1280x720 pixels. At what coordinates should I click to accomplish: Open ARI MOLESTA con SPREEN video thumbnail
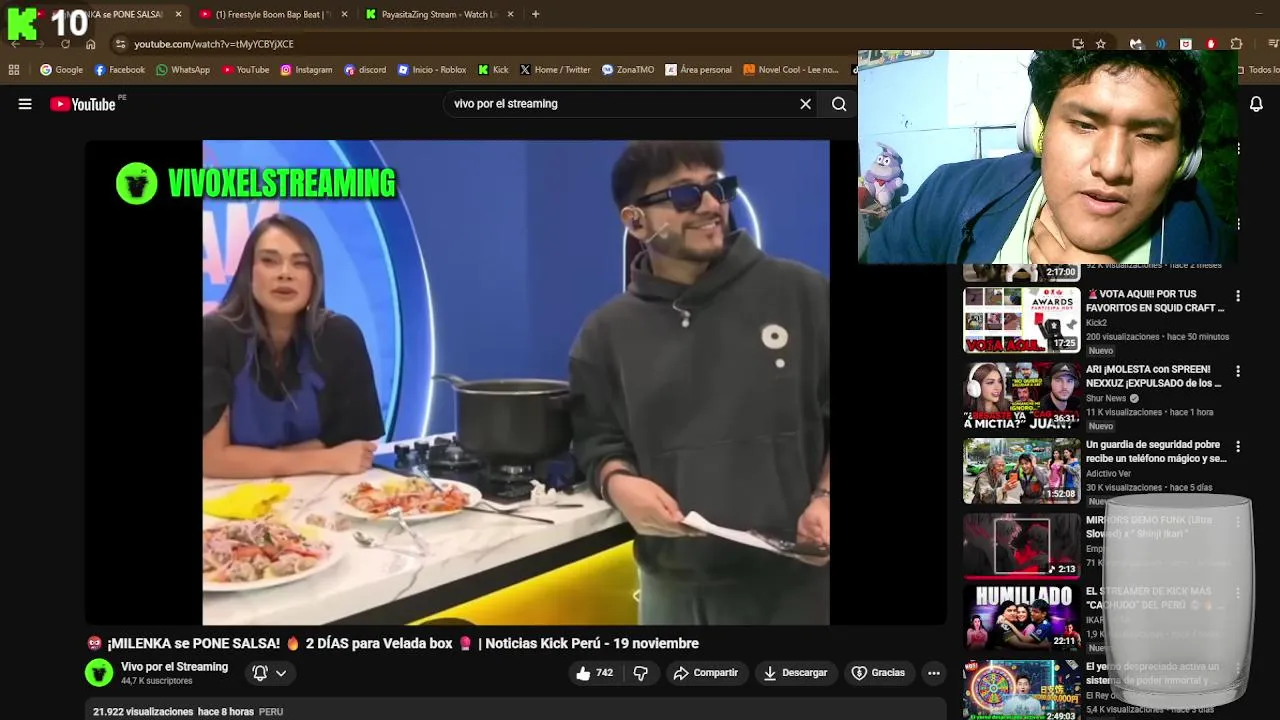(x=1021, y=395)
